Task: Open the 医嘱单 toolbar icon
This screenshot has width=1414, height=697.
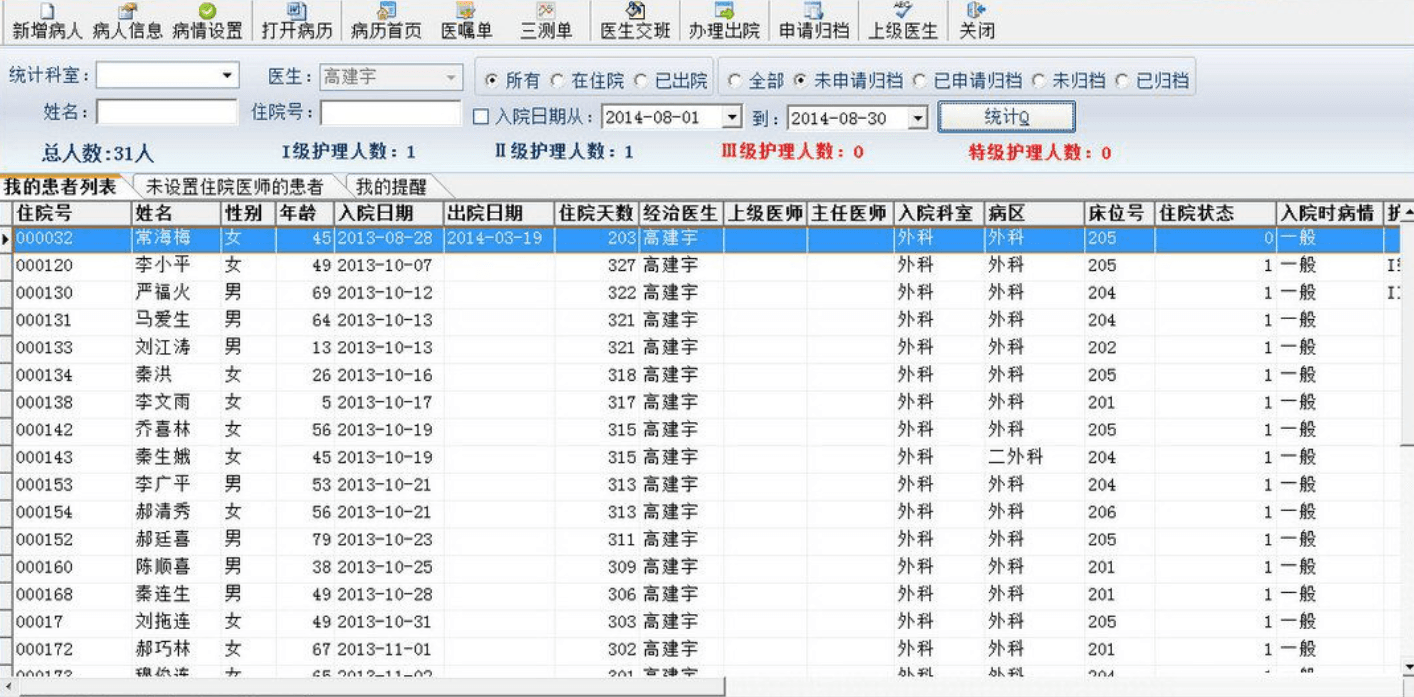Action: point(467,21)
